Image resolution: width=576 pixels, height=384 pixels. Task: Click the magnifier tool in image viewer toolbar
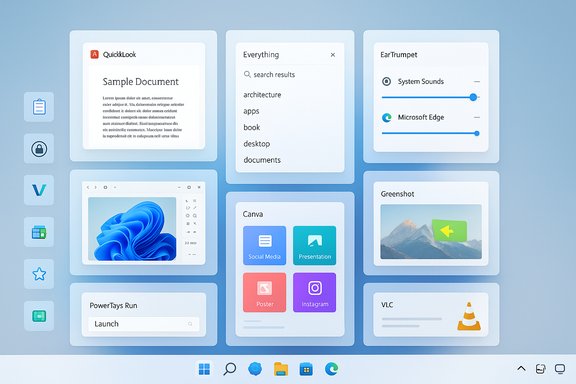pyautogui.click(x=195, y=216)
